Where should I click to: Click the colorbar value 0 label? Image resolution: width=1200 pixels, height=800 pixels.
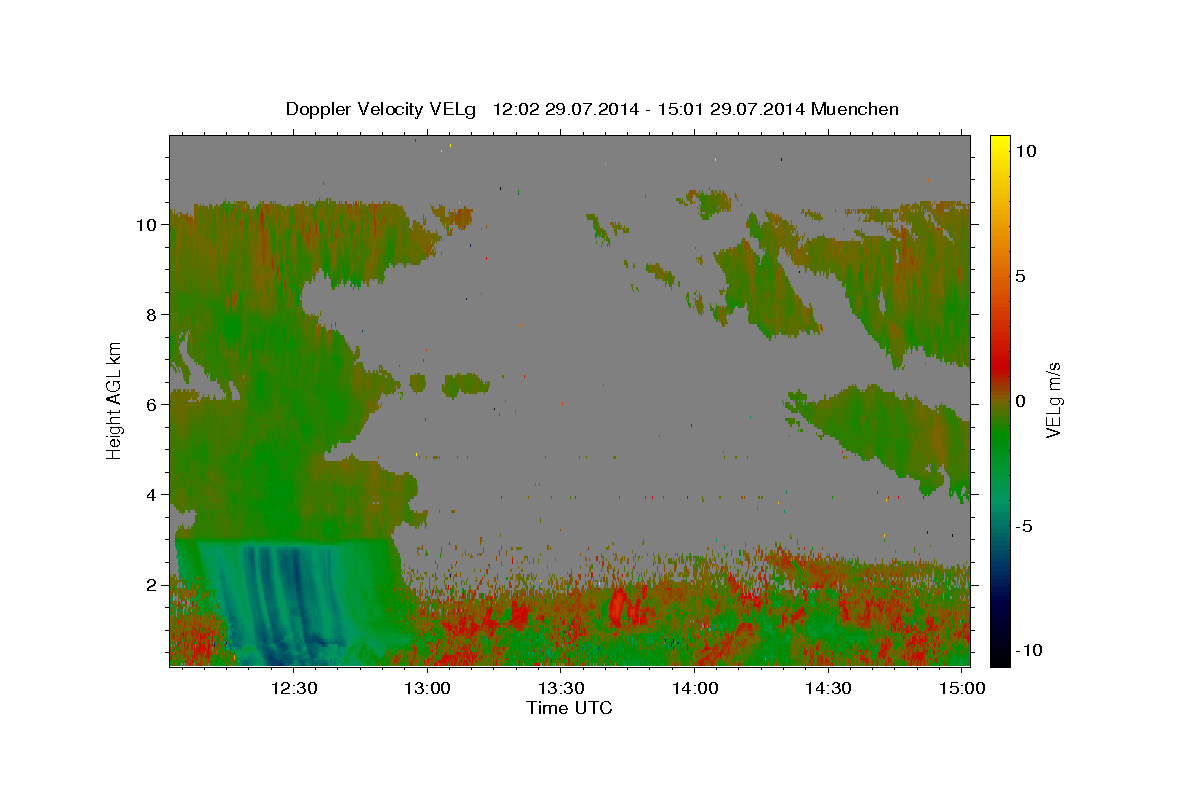[x=1020, y=401]
